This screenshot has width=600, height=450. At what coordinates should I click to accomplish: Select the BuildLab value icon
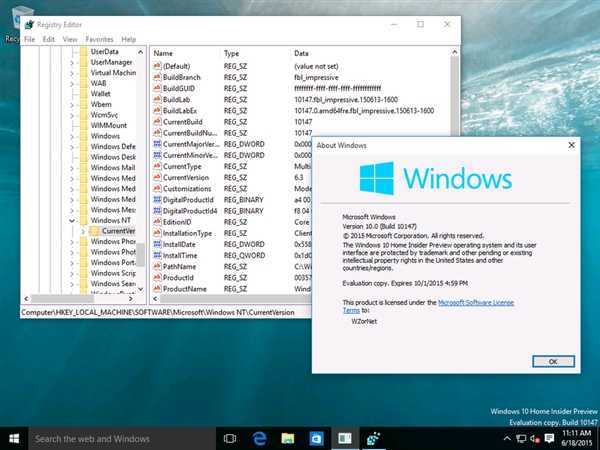(x=157, y=99)
